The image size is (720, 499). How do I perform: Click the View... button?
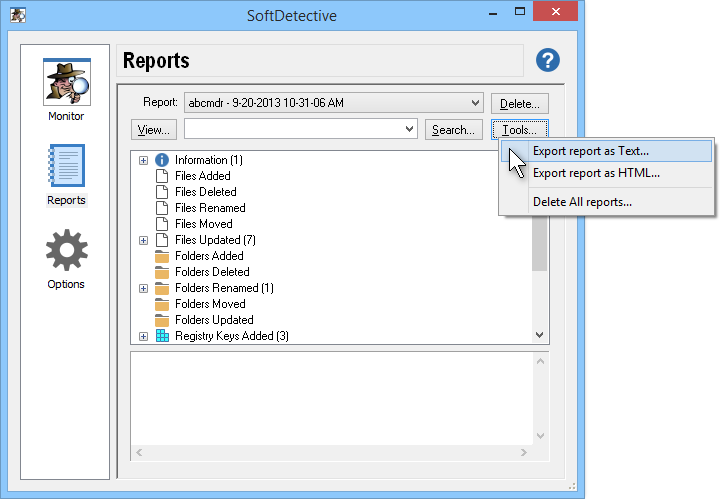tap(154, 130)
